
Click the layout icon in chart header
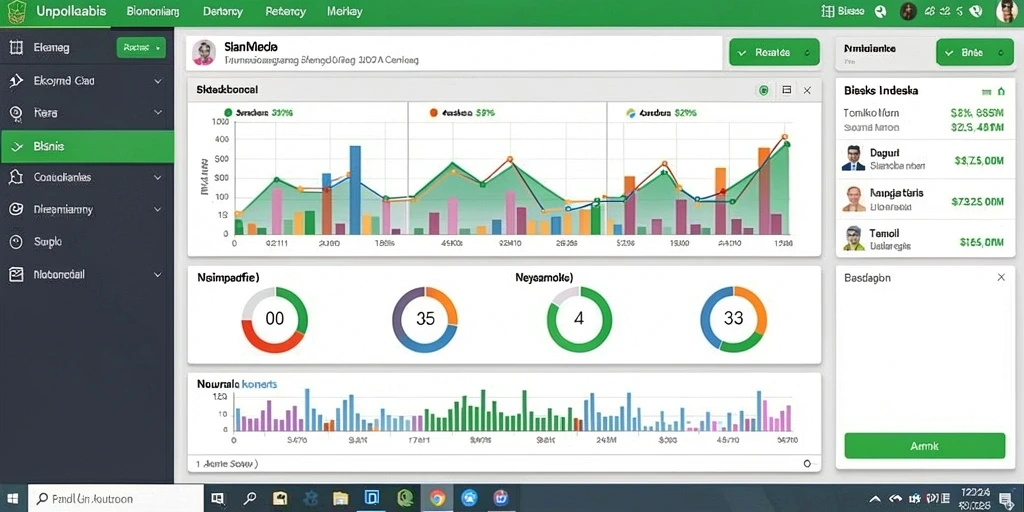pos(786,90)
